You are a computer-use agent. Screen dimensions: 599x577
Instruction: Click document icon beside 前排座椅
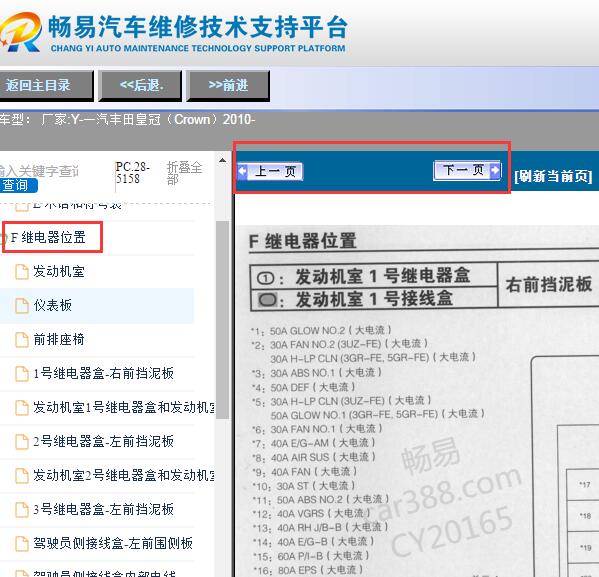22,340
